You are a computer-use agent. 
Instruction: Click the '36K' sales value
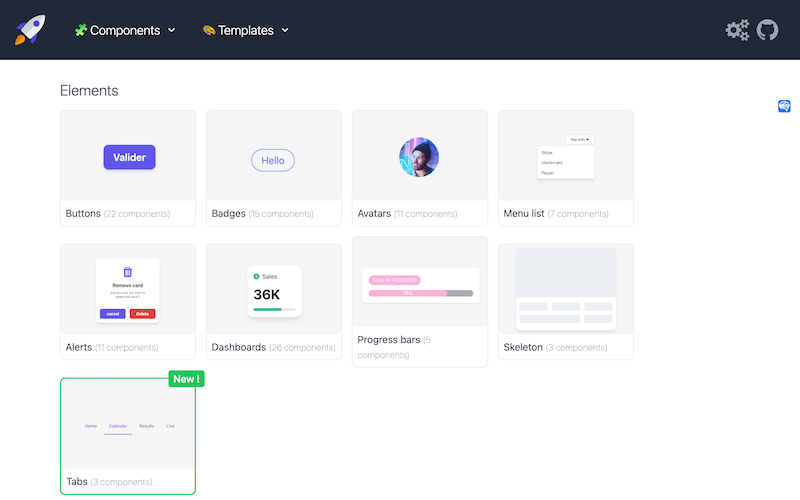[267, 294]
